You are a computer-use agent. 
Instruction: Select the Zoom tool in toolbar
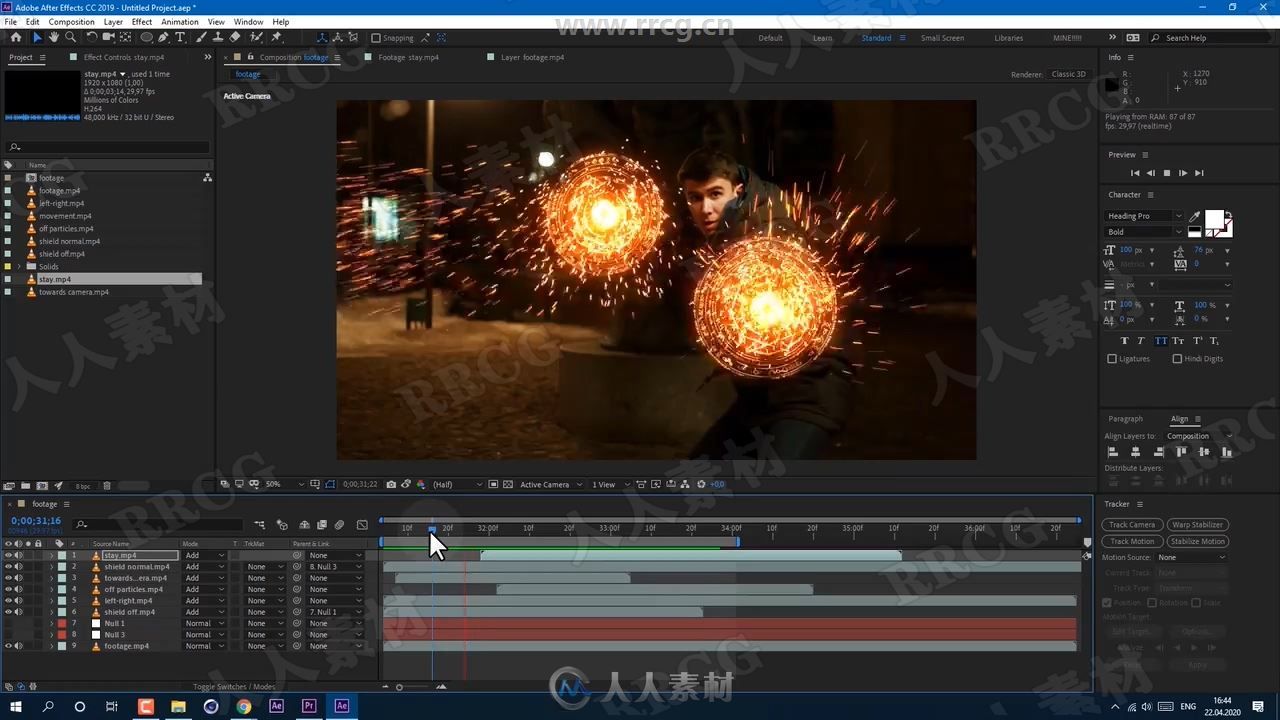coord(70,37)
